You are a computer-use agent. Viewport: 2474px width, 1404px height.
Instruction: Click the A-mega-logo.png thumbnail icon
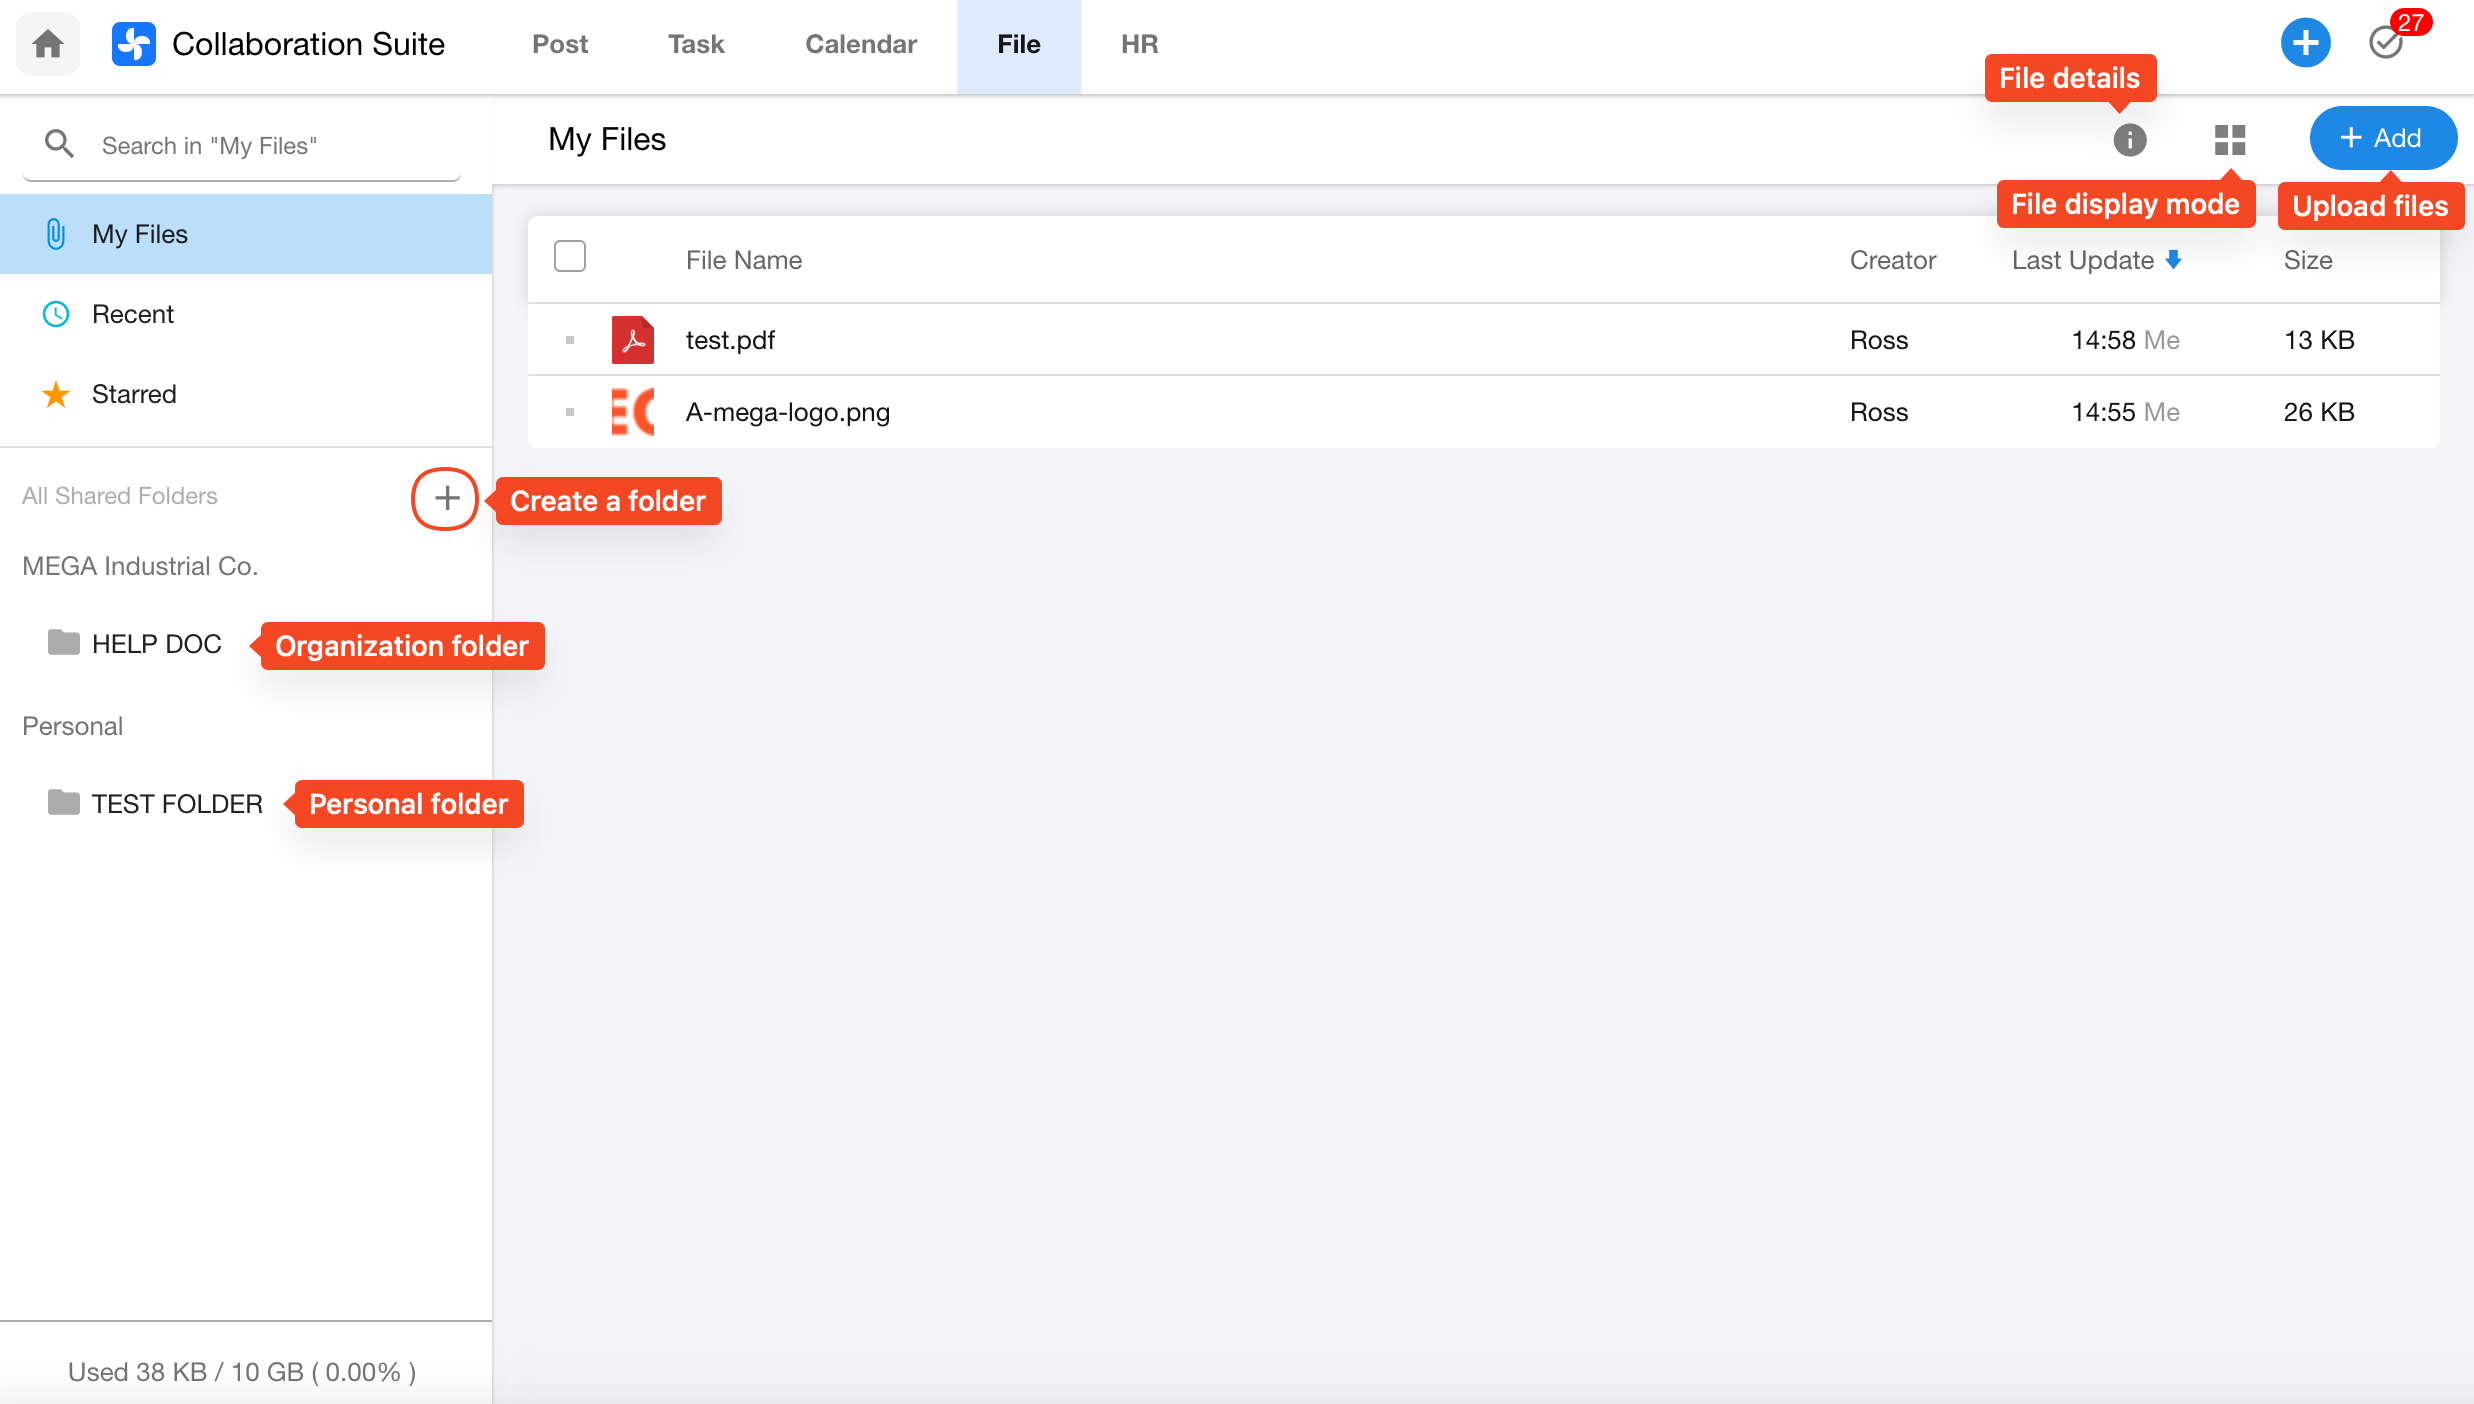(633, 412)
